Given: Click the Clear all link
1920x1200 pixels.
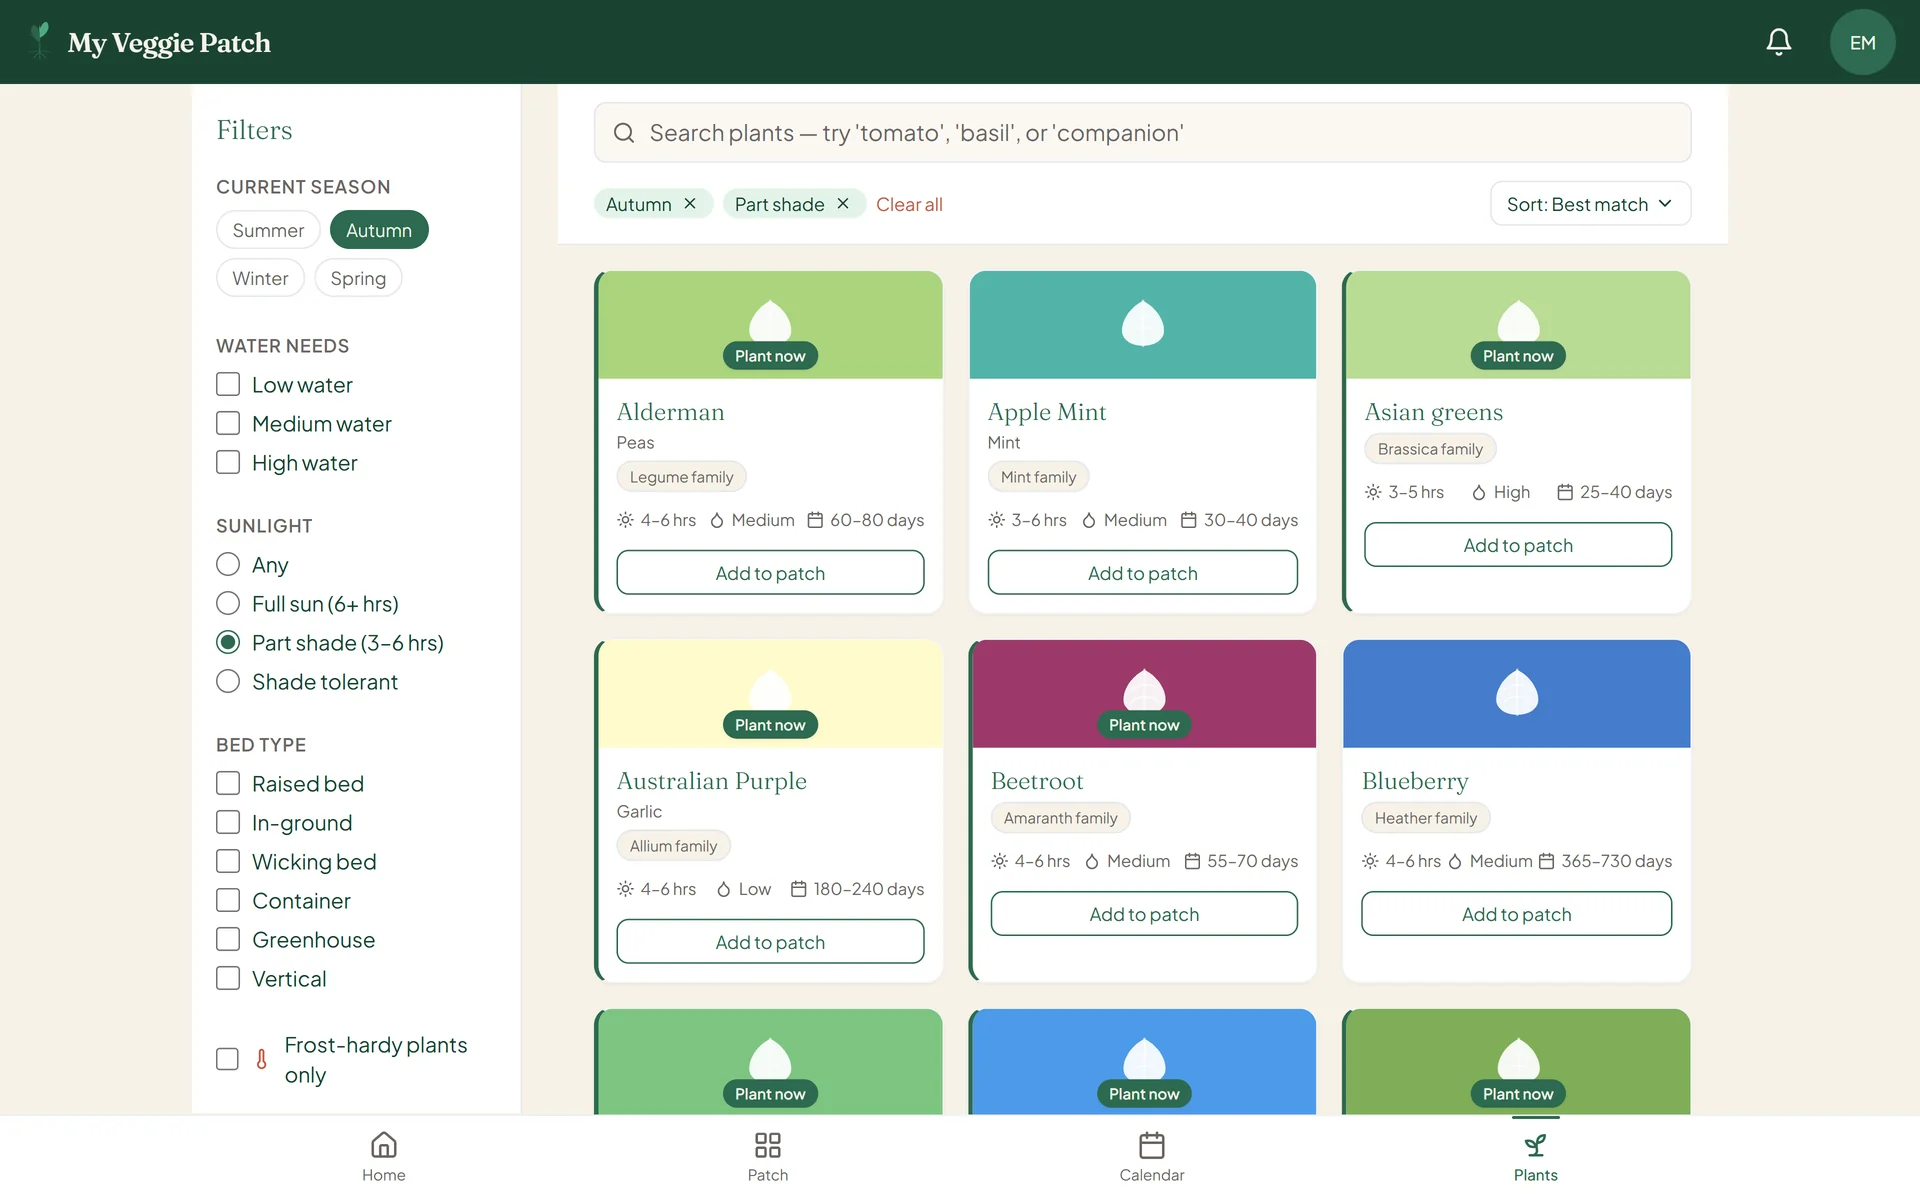Looking at the screenshot, I should (909, 204).
